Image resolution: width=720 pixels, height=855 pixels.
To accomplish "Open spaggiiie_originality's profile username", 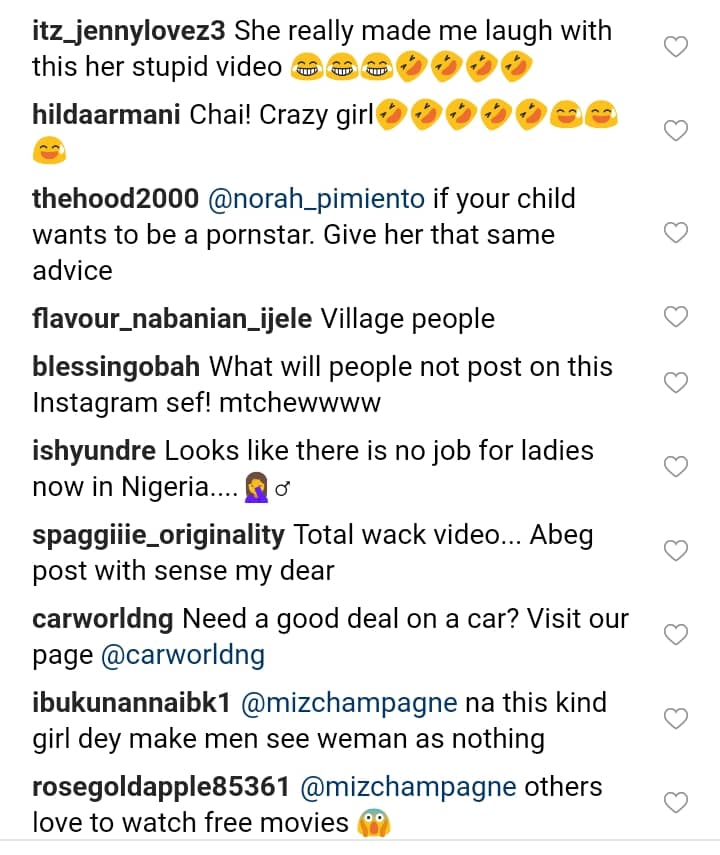I will pos(158,535).
